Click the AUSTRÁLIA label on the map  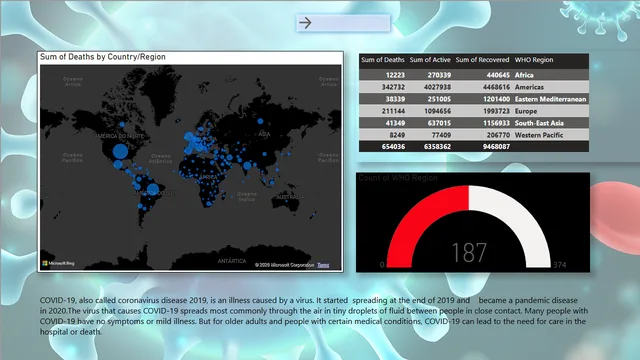coord(290,197)
